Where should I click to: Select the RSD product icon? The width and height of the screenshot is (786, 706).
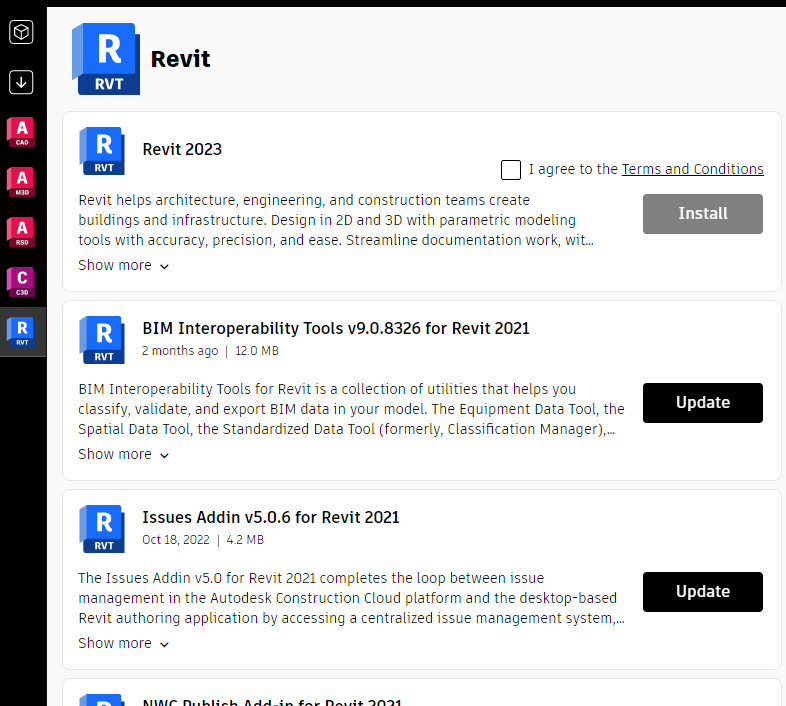(x=21, y=232)
